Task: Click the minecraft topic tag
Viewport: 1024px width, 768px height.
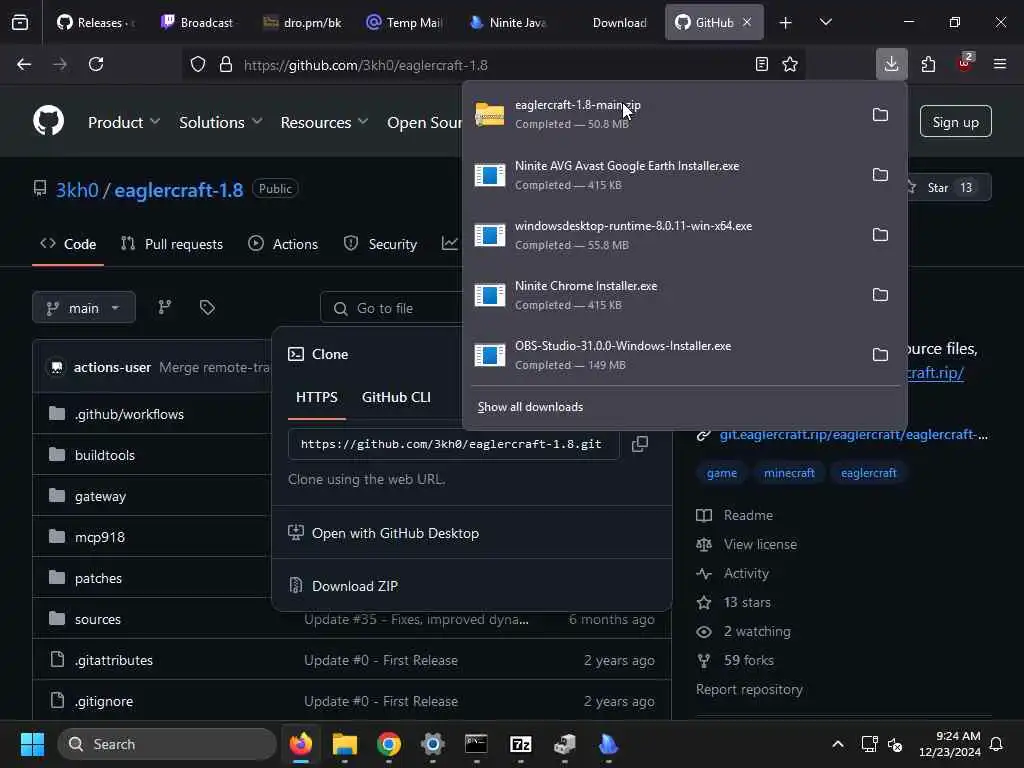Action: [789, 473]
